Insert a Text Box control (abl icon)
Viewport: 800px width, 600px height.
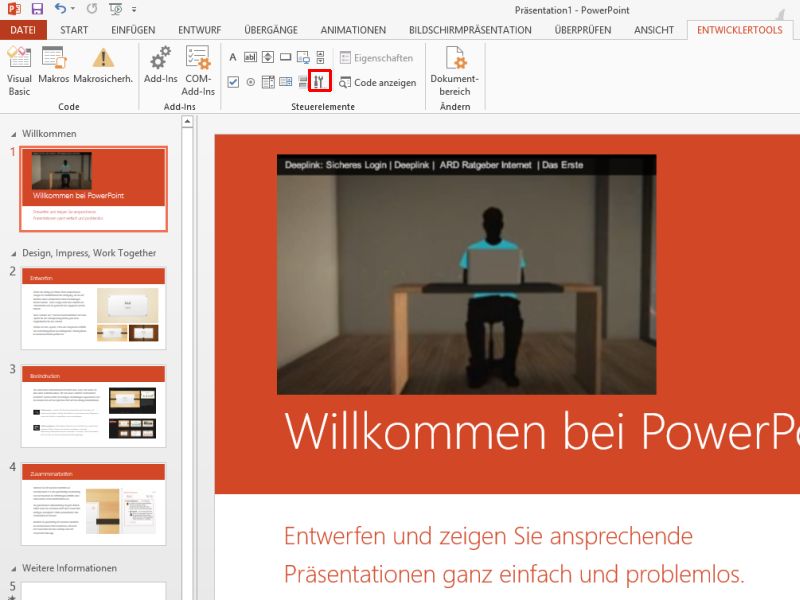(x=250, y=57)
